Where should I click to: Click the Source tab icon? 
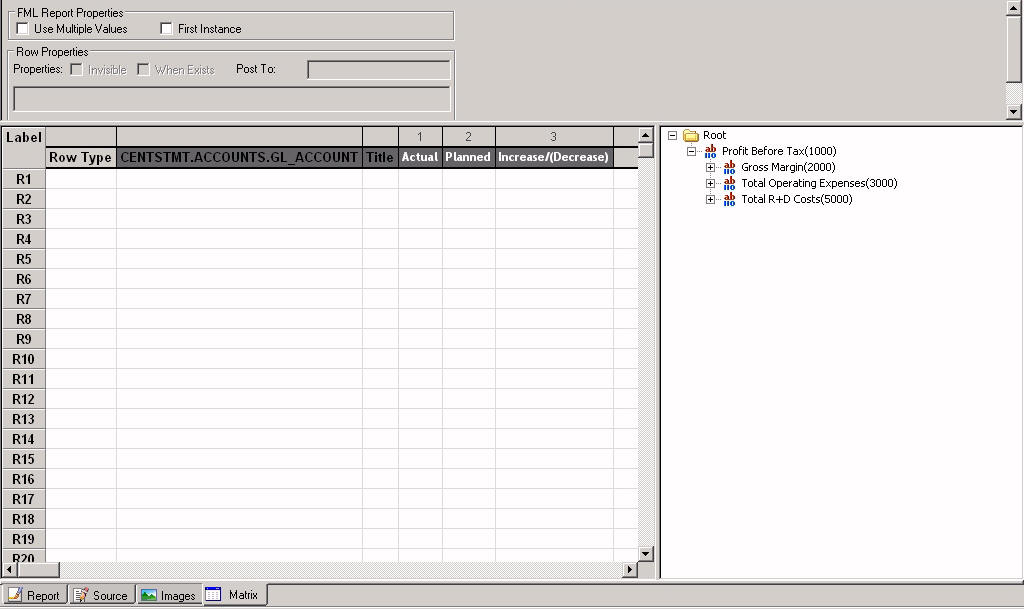tap(80, 595)
